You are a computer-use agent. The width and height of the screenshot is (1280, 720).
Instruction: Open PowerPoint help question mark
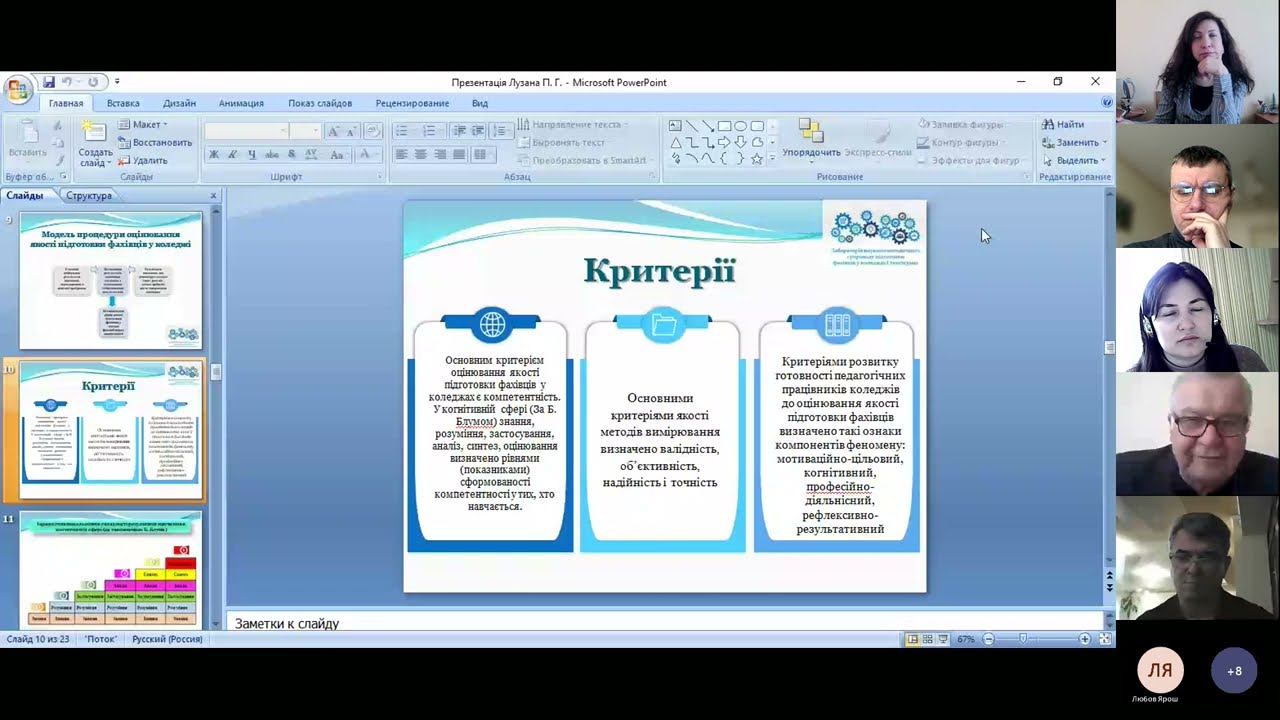pyautogui.click(x=1106, y=102)
